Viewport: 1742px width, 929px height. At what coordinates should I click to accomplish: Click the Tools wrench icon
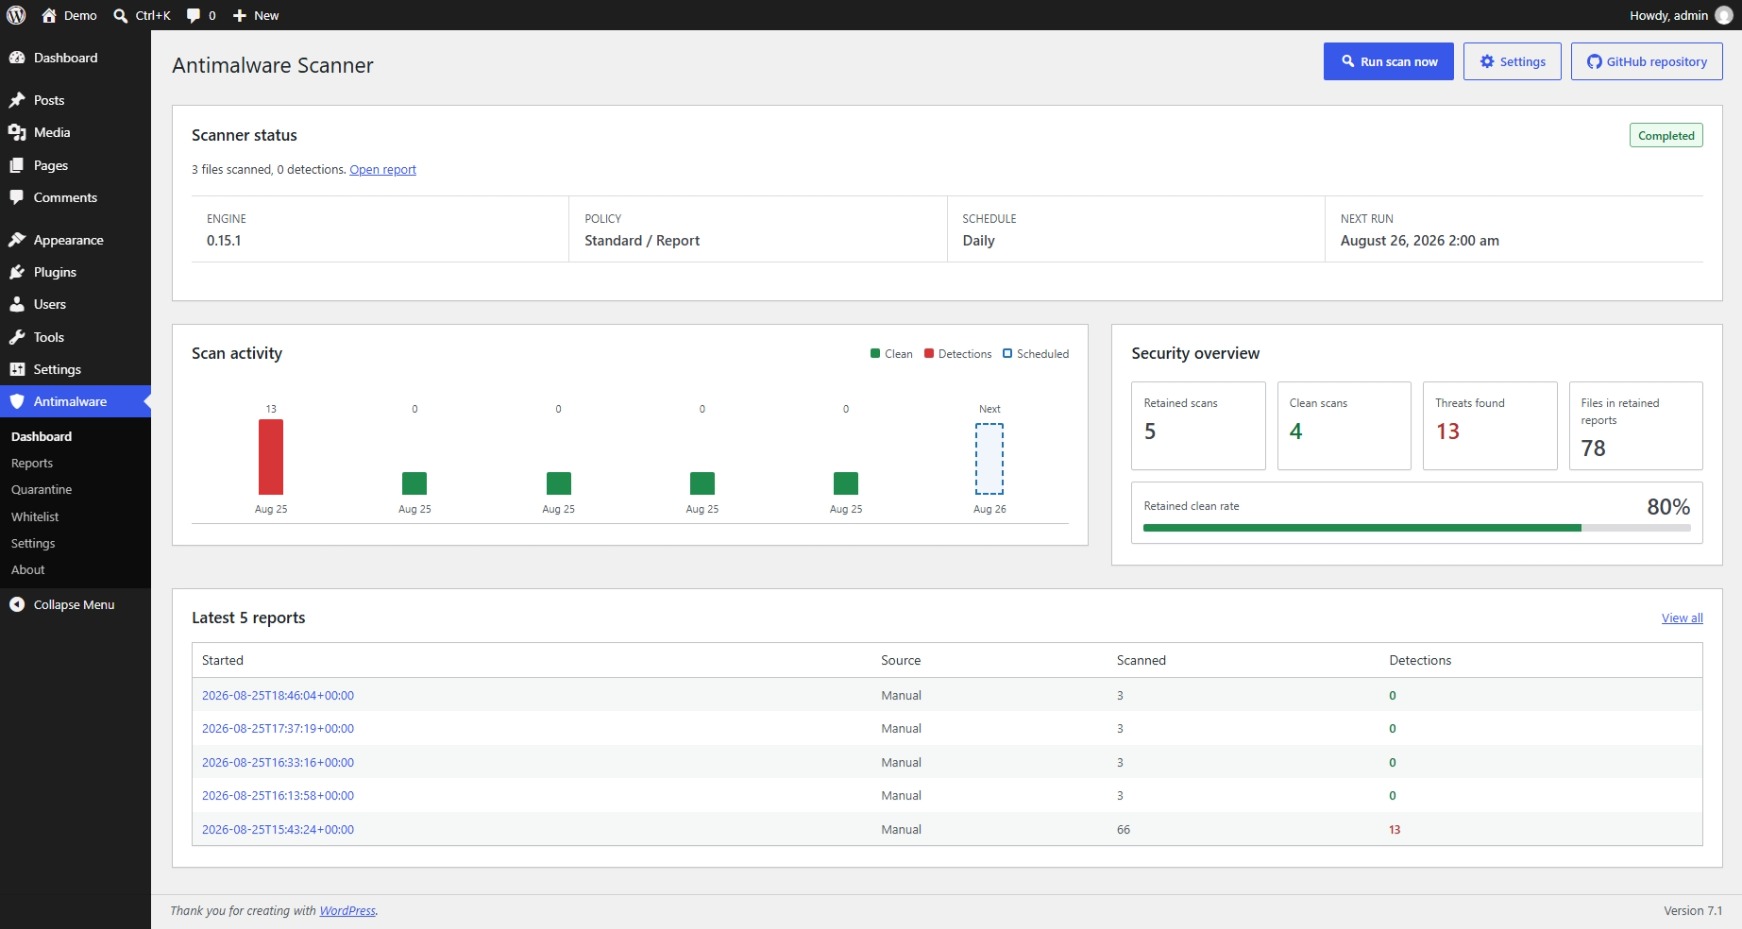click(x=17, y=337)
